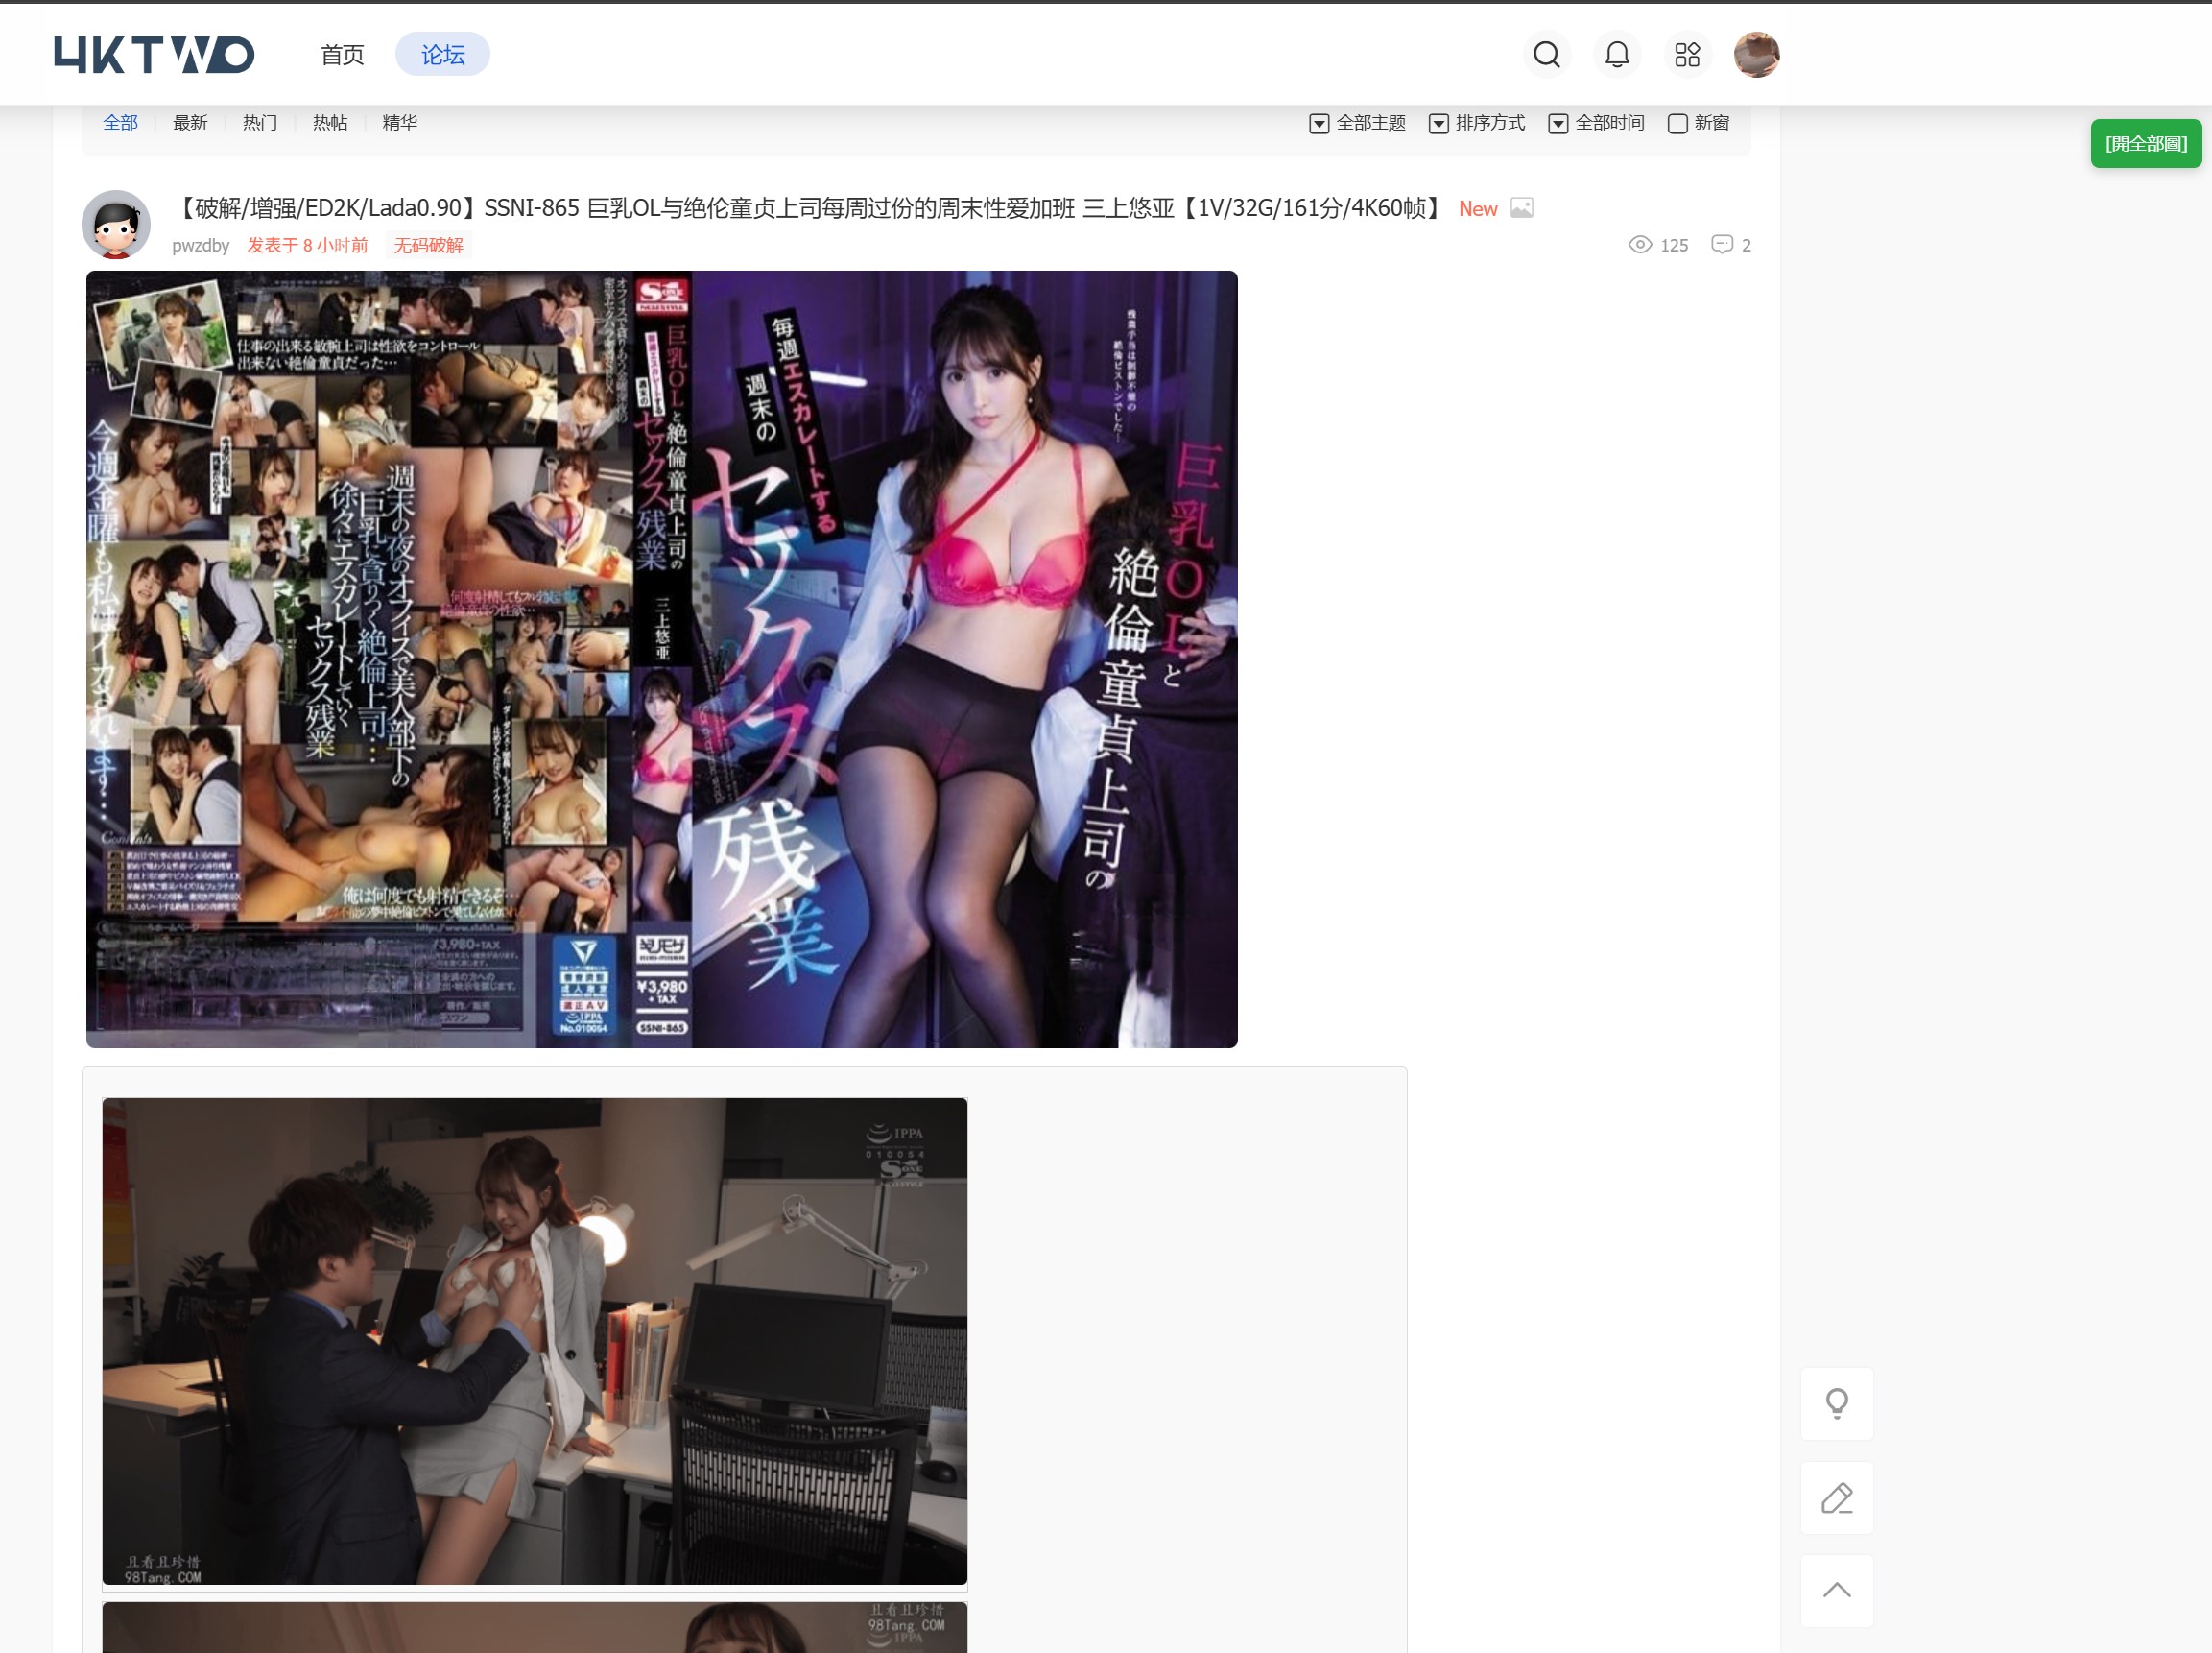
Task: Go to the 首页 nav item
Action: click(x=342, y=55)
